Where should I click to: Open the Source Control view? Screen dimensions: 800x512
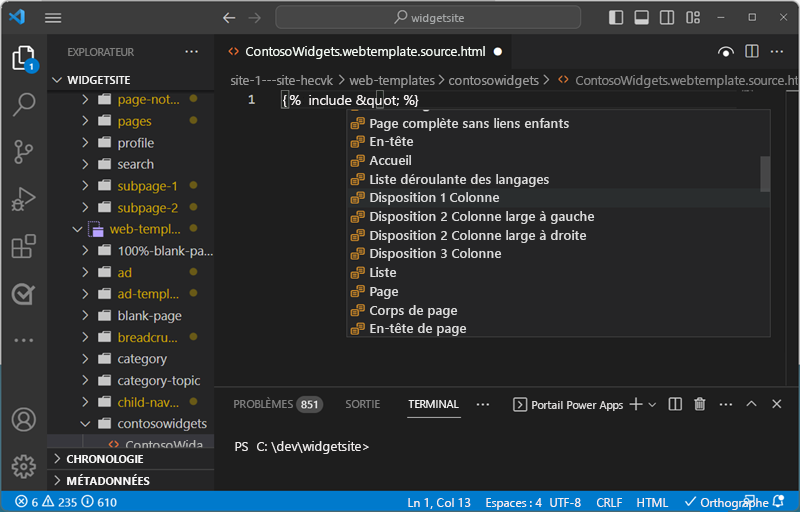click(23, 152)
